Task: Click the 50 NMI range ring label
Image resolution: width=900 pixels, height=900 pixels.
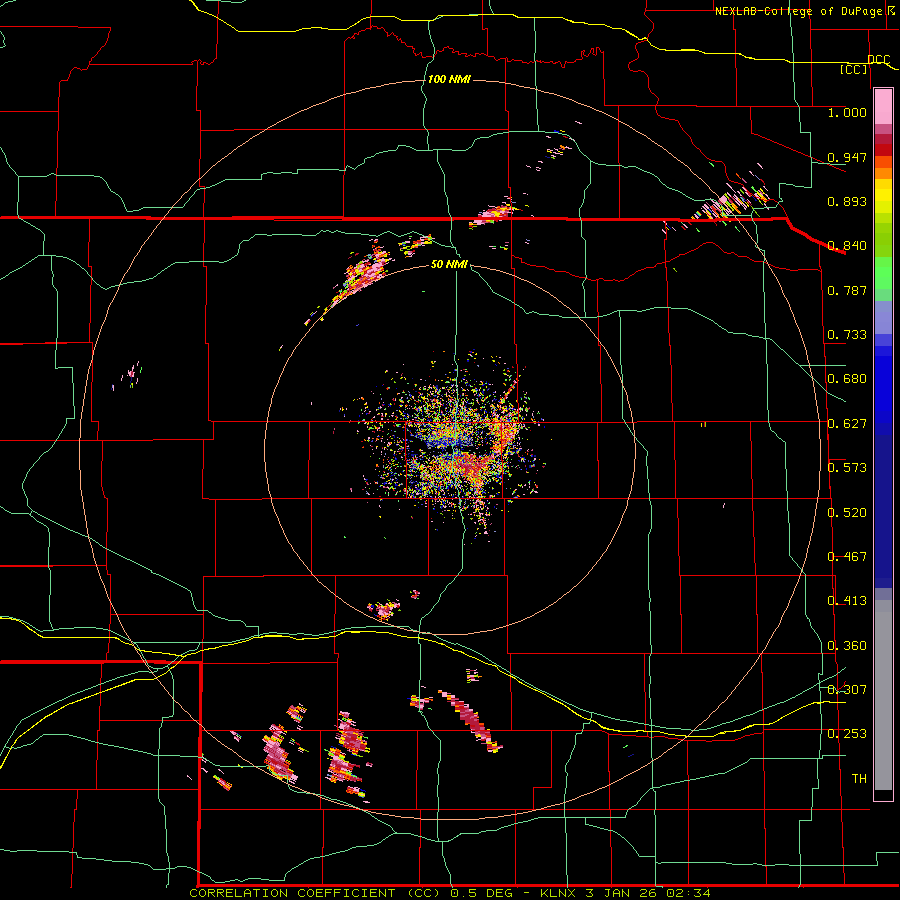Action: 449,264
